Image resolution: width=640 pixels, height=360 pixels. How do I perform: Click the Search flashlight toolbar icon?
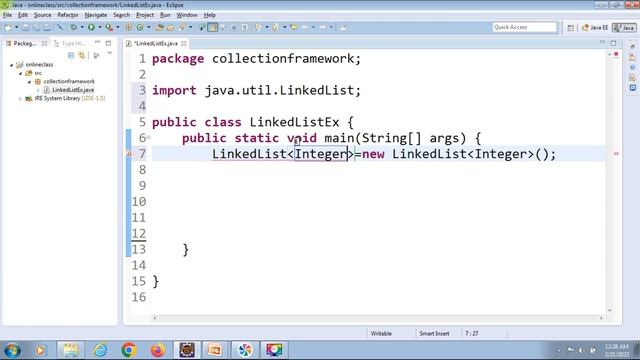182,27
